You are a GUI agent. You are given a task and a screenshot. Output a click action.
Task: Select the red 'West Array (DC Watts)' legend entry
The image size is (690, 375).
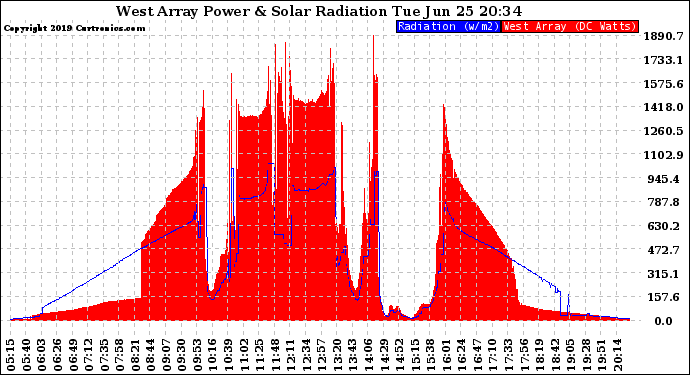tap(570, 26)
